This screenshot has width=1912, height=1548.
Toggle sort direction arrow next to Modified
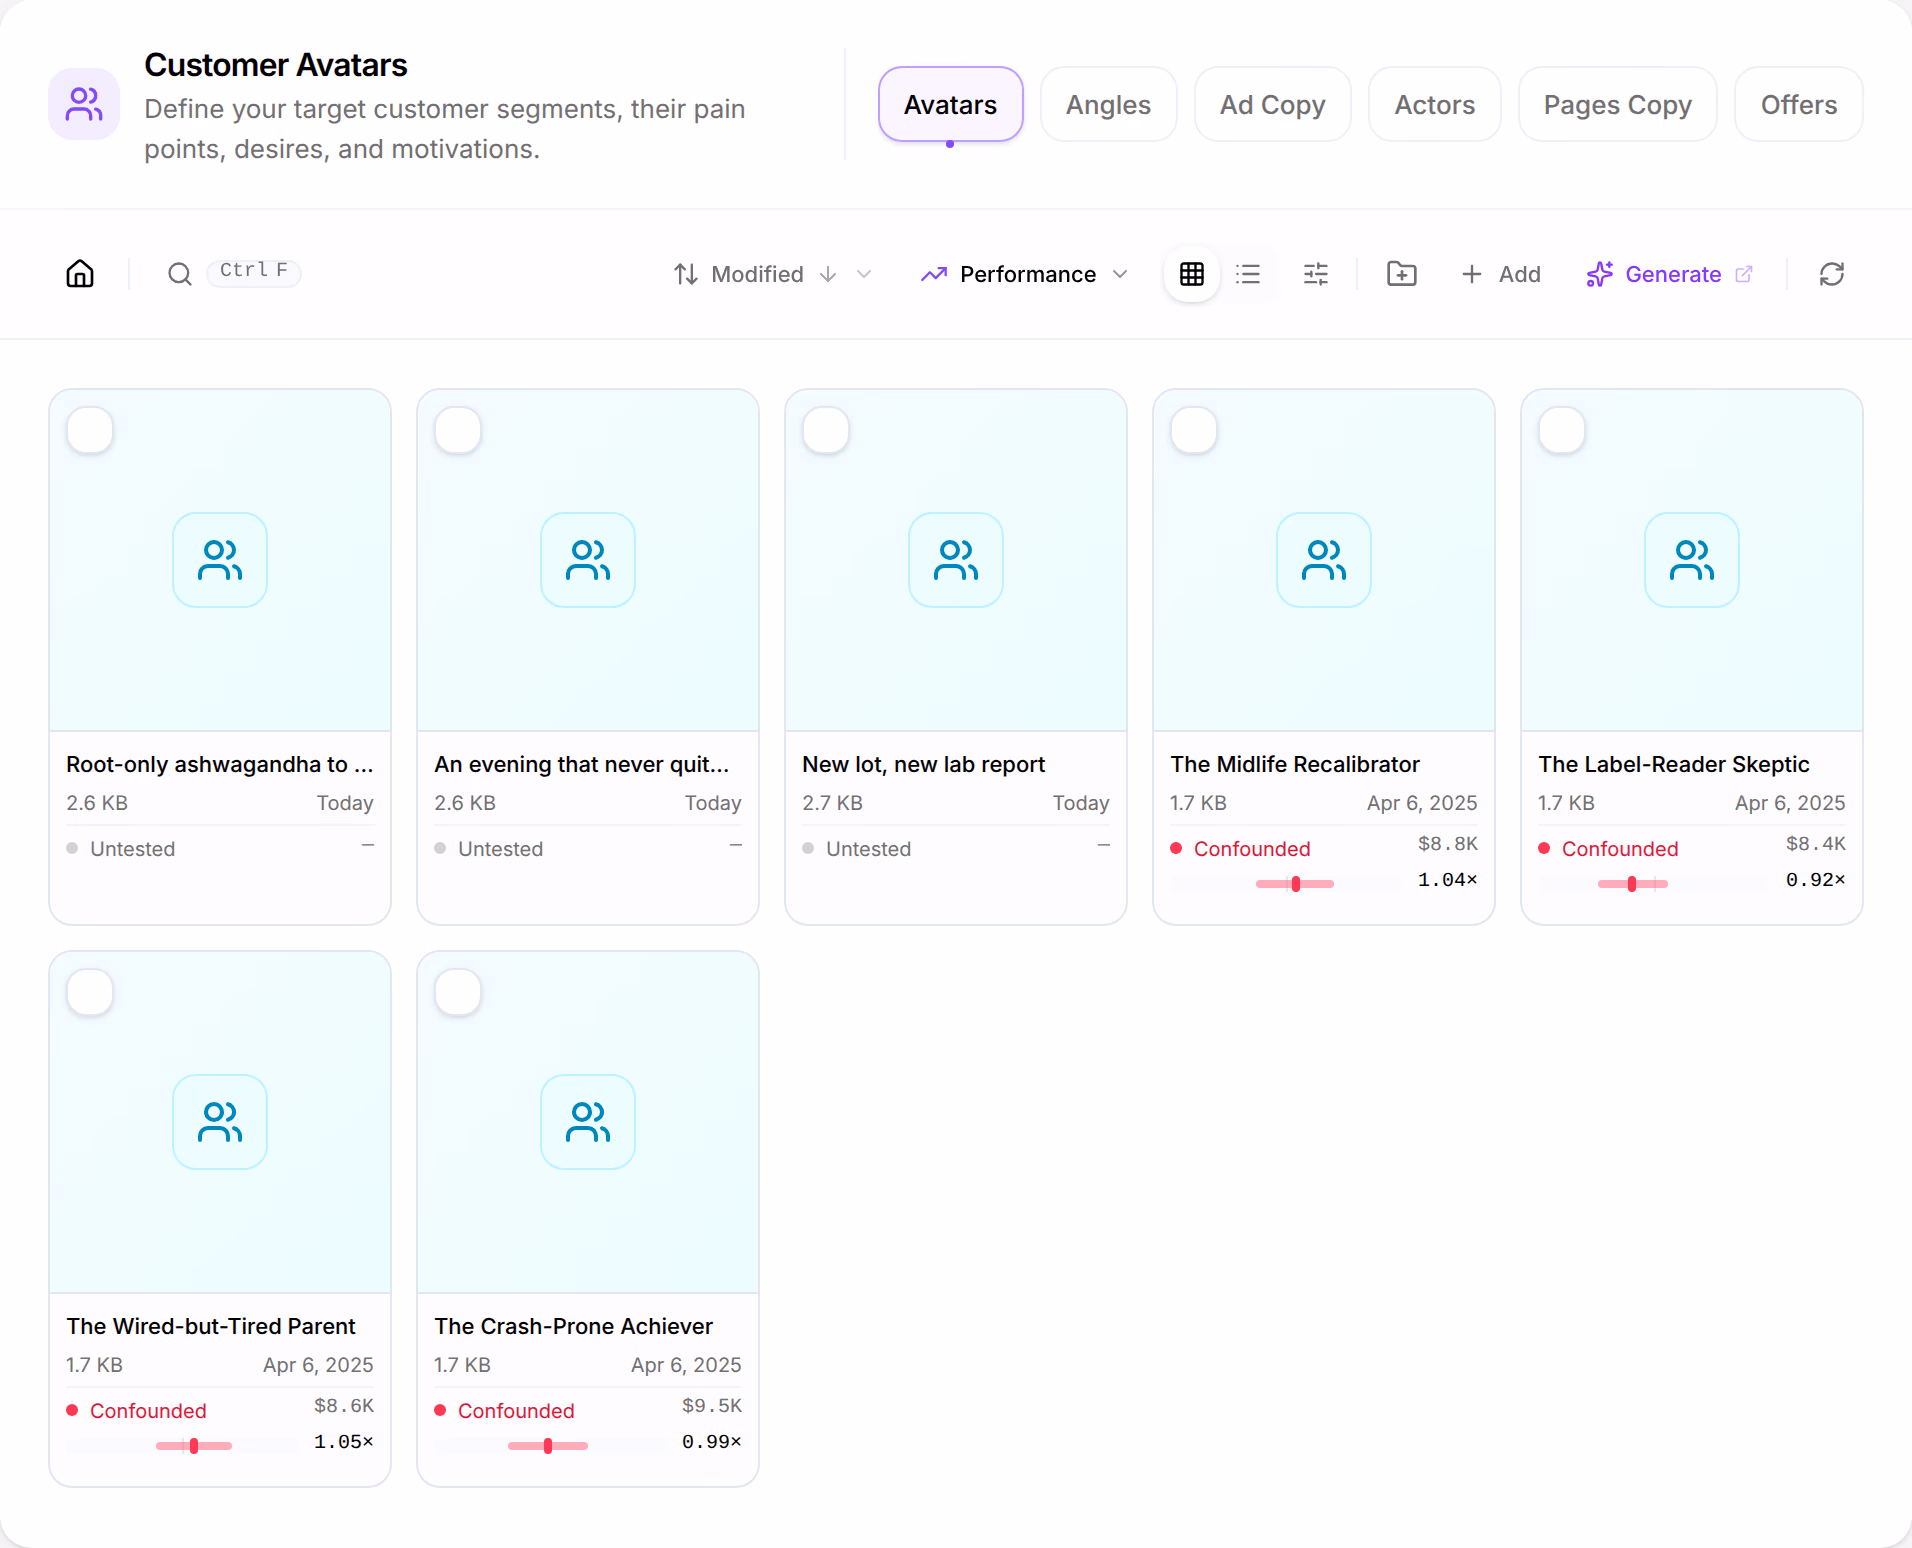click(x=828, y=274)
